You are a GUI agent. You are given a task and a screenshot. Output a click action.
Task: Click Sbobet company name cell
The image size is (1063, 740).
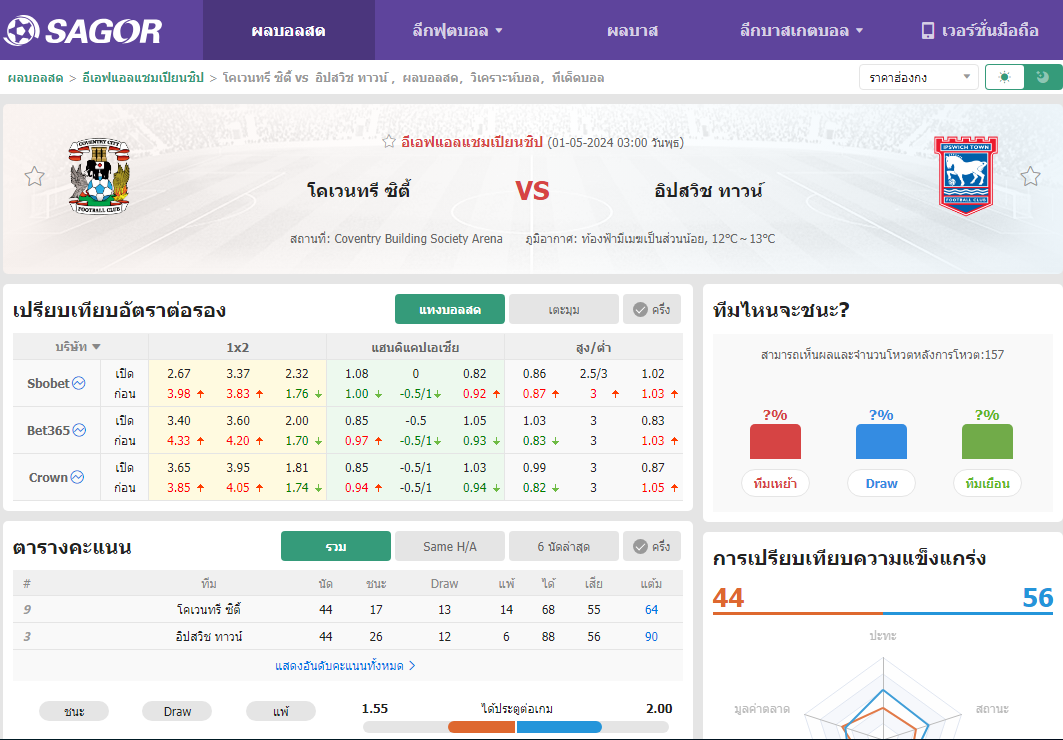[x=57, y=383]
